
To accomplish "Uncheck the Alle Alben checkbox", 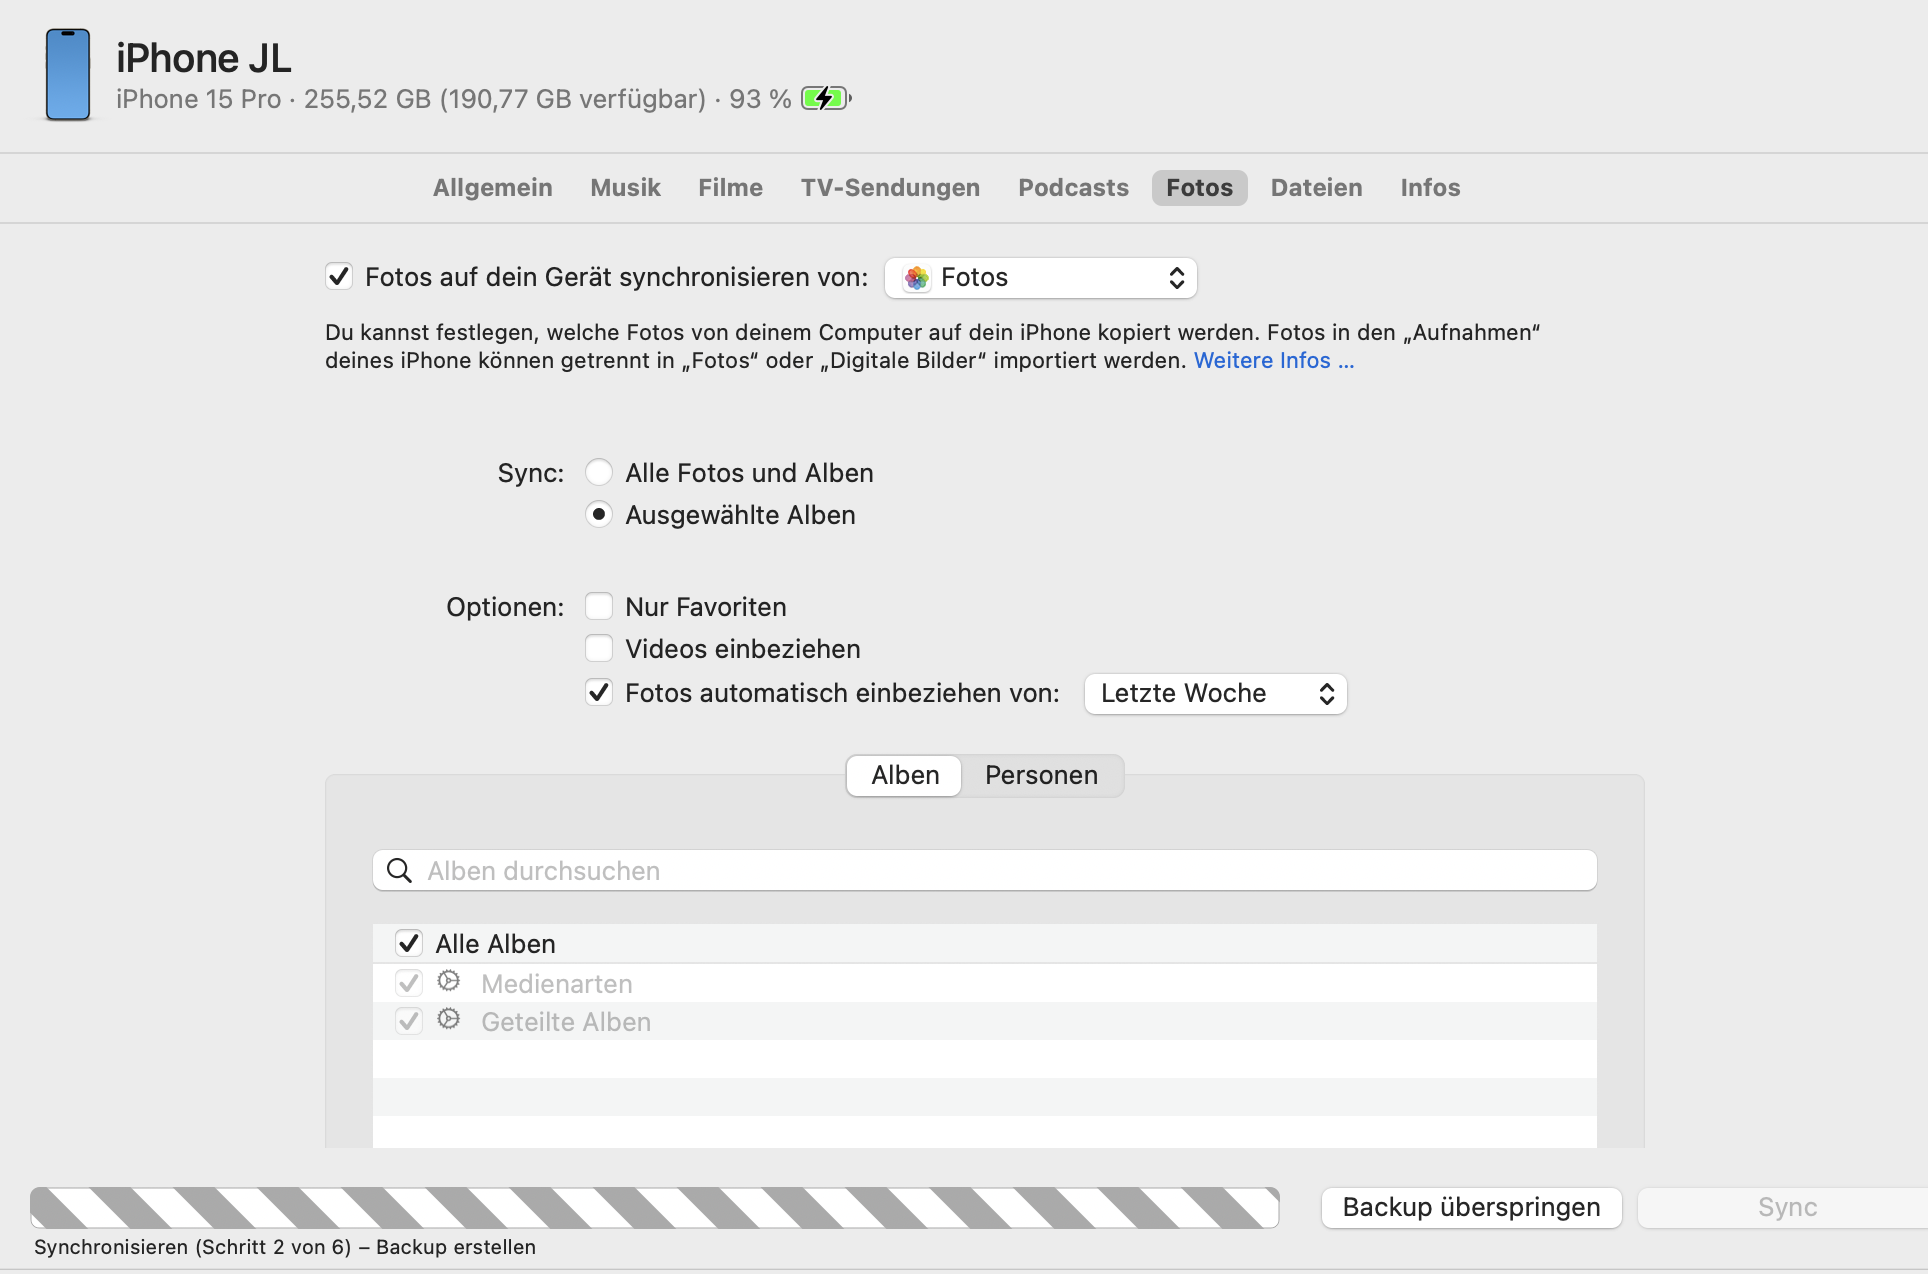I will pyautogui.click(x=409, y=943).
